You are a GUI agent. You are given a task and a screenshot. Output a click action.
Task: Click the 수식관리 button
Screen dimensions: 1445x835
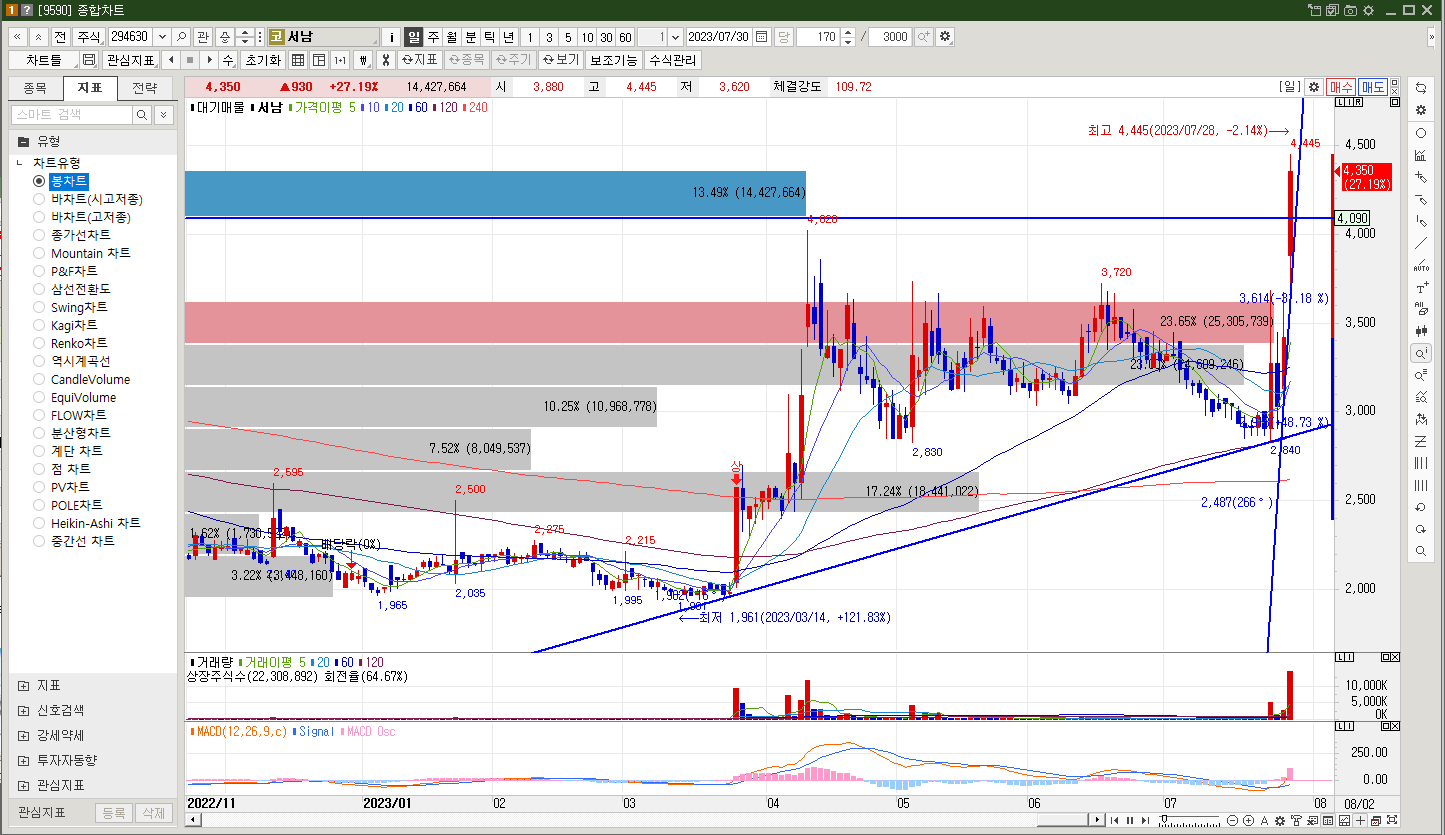point(672,60)
